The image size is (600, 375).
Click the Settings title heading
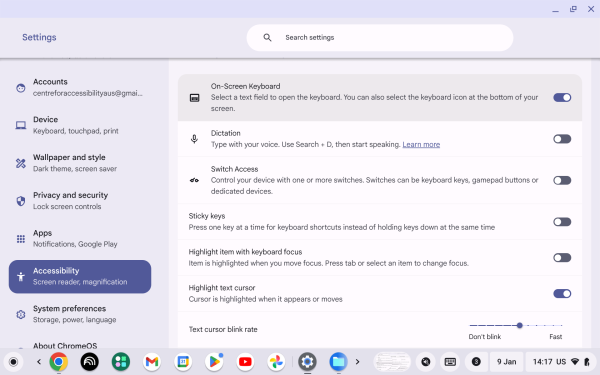click(x=39, y=37)
